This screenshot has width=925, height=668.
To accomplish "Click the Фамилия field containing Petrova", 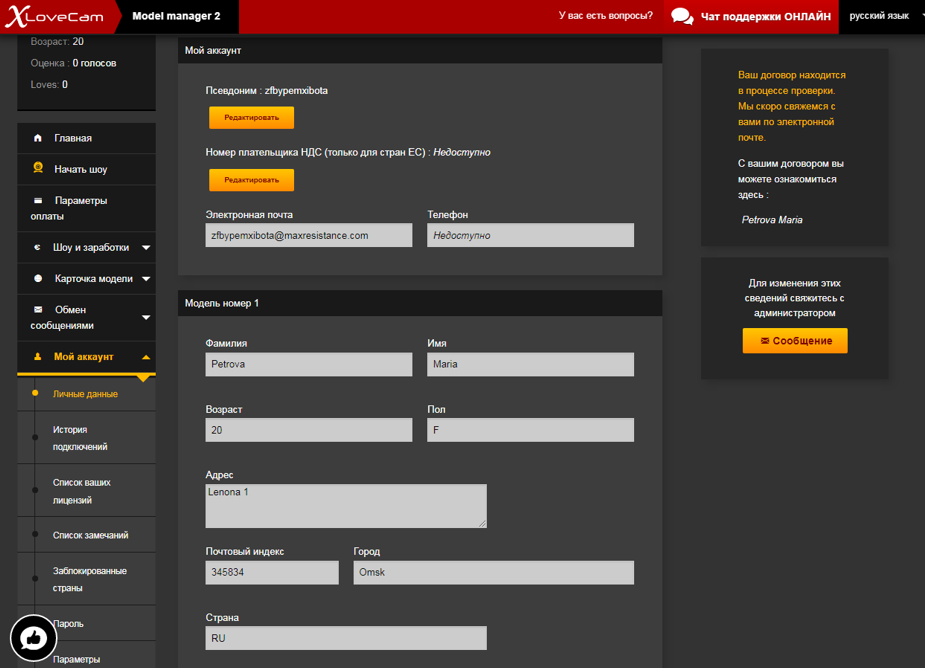I will pyautogui.click(x=309, y=364).
